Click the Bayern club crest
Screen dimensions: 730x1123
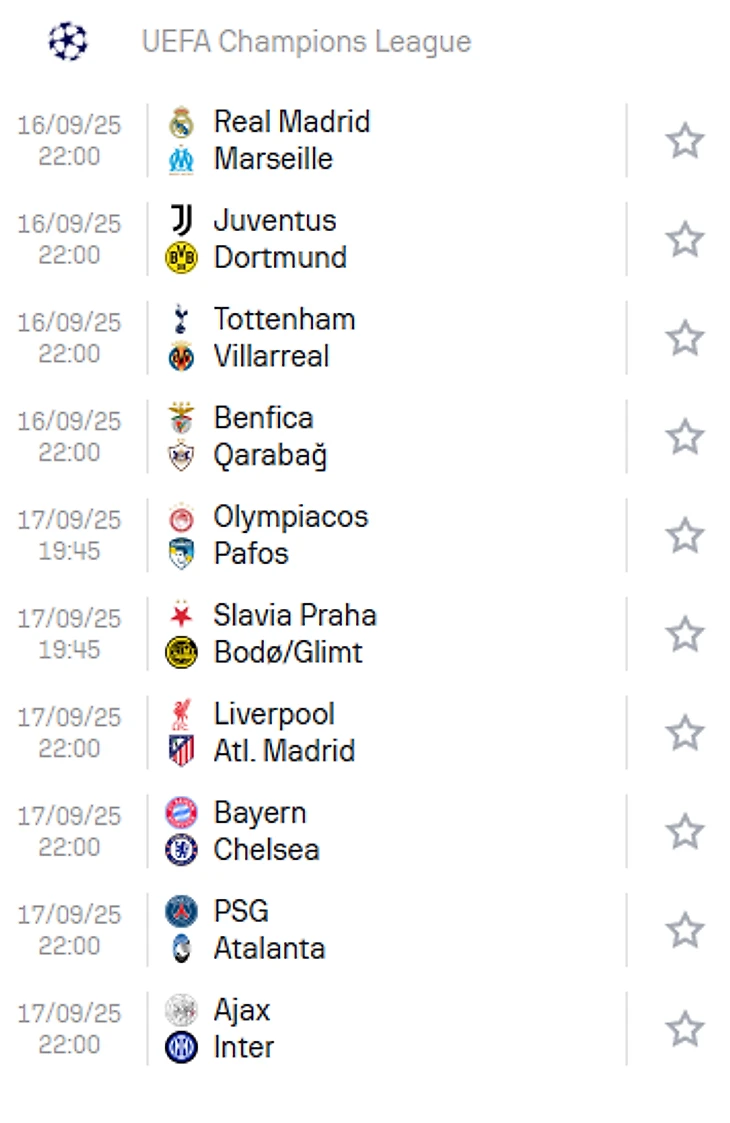coord(181,813)
